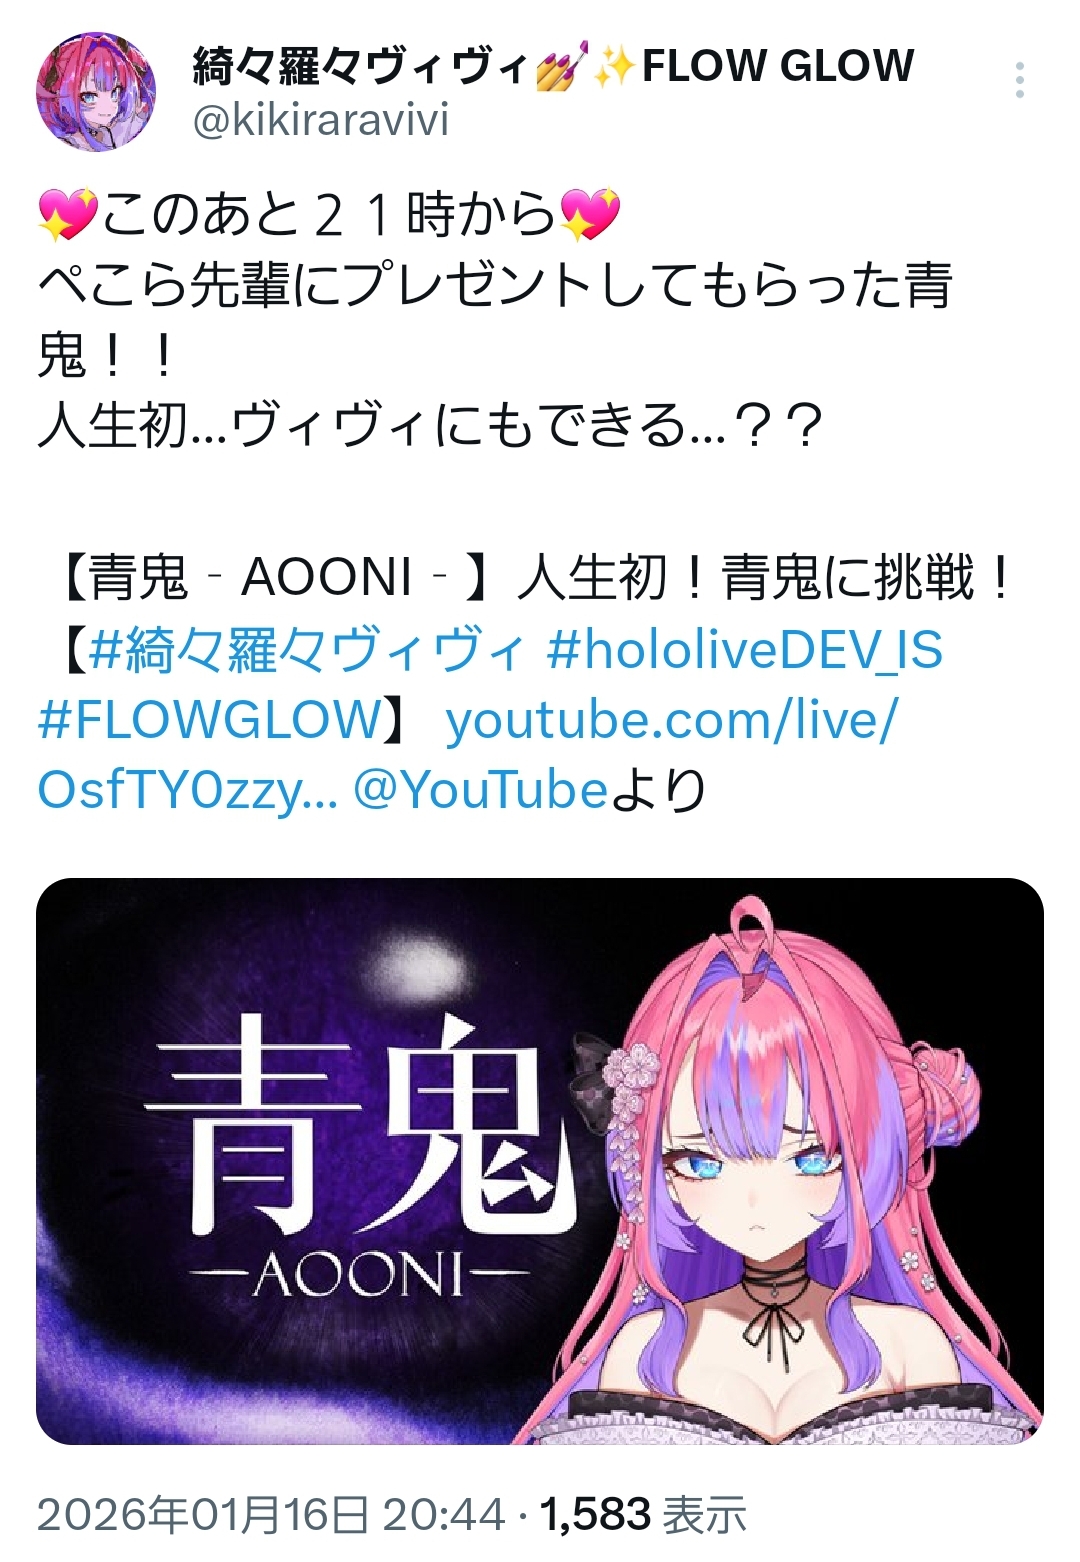Screen dimensions: 1080x1562
Task: Click the sparkling heart emoji after 時から
Action: point(589,214)
